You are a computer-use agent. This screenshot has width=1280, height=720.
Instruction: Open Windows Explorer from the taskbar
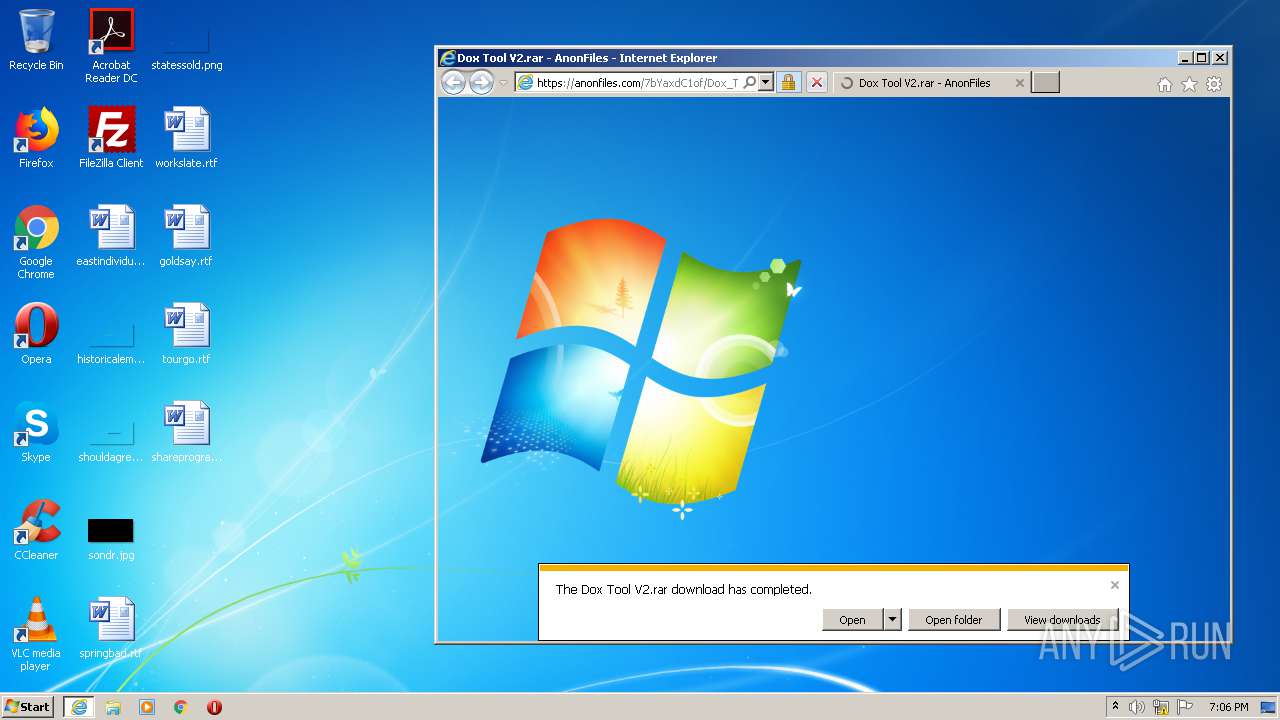pos(113,707)
